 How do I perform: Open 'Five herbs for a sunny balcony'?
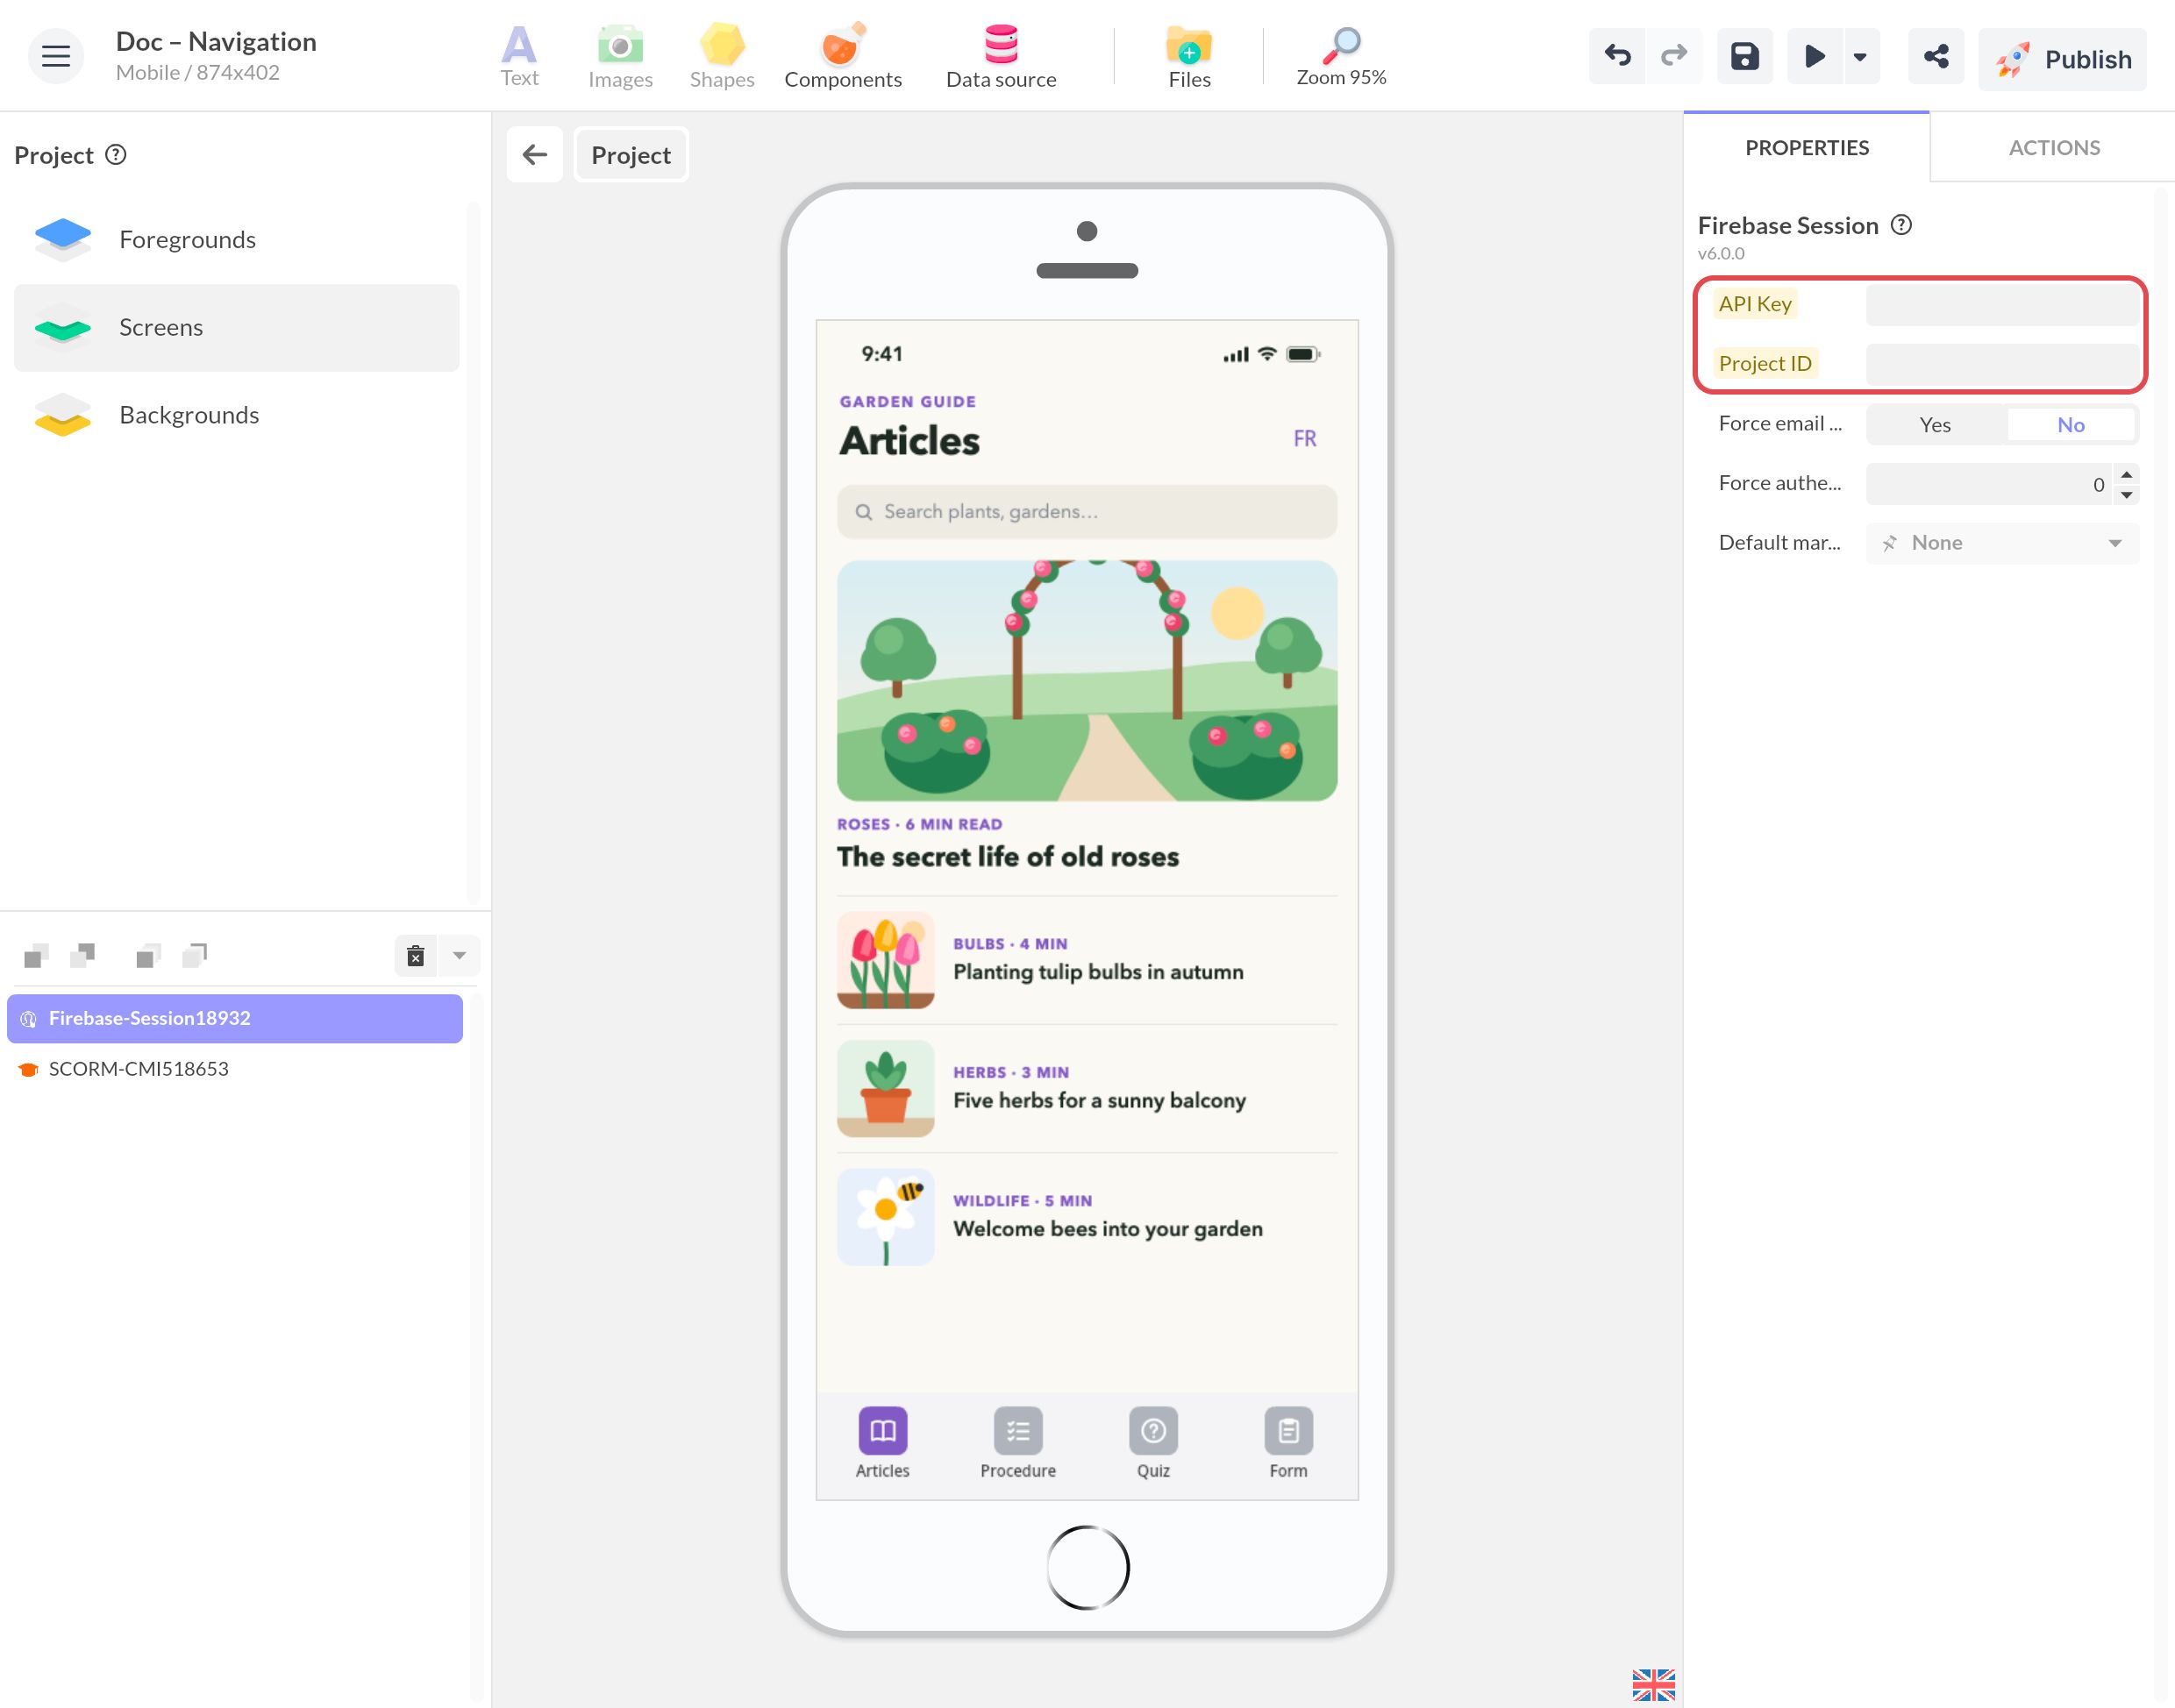point(1099,1100)
